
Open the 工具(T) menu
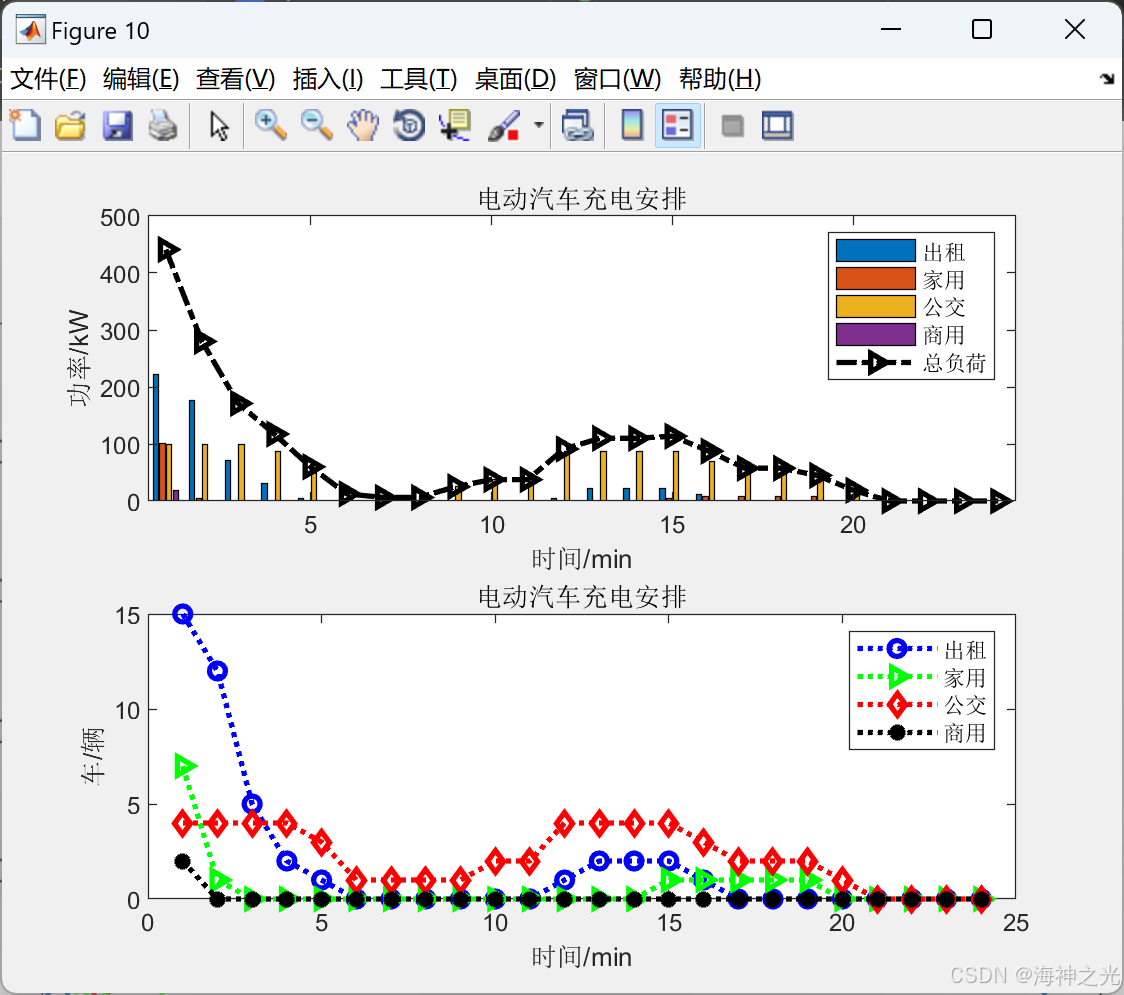pyautogui.click(x=419, y=79)
